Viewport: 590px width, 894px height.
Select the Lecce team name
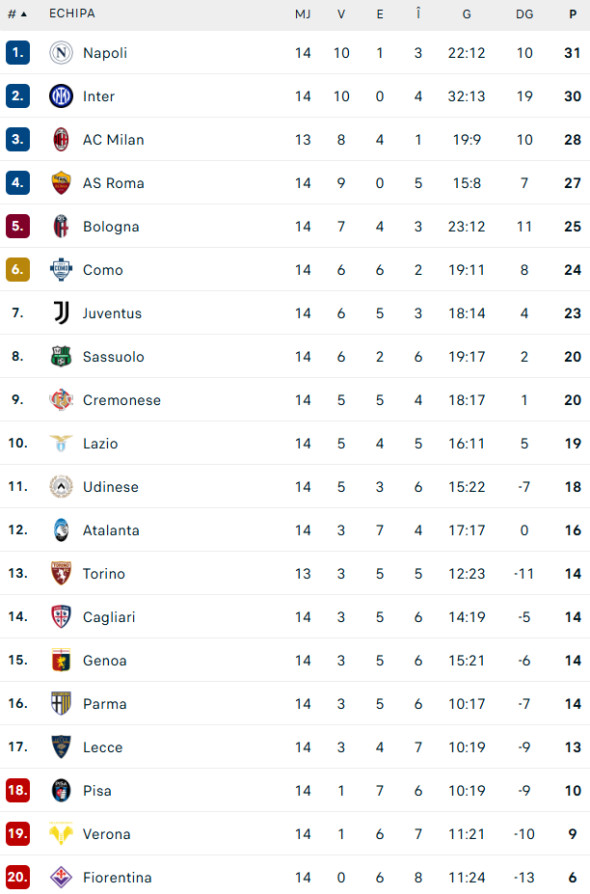[x=104, y=747]
